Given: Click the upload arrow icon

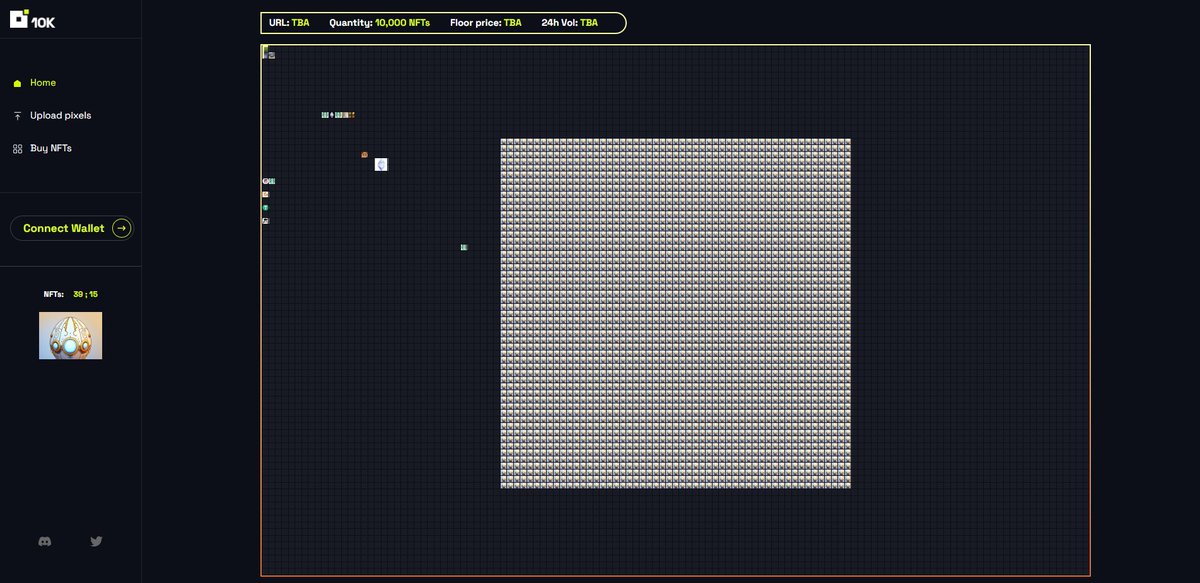Looking at the screenshot, I should (x=17, y=116).
